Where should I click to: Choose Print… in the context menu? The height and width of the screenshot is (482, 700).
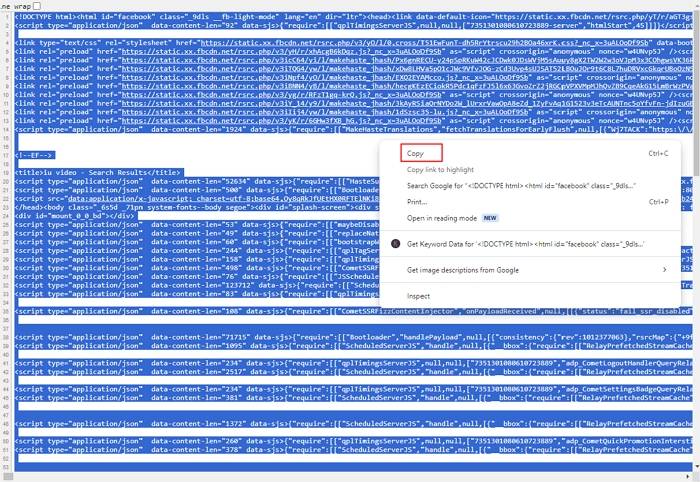click(417, 202)
